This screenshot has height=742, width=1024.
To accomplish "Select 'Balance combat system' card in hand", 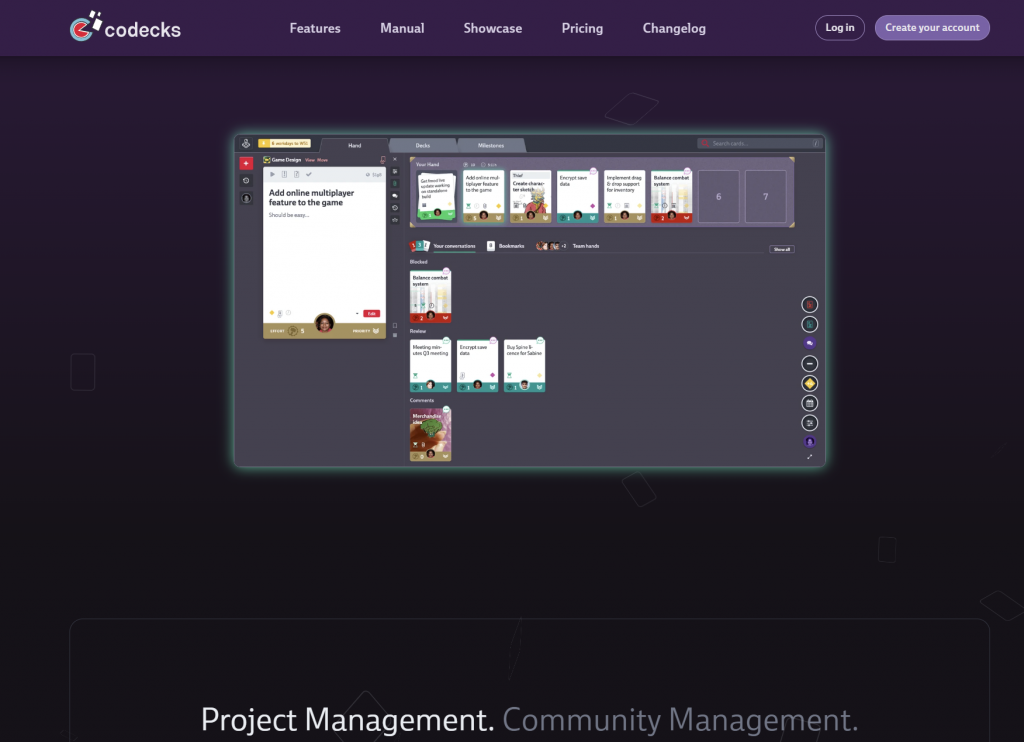I will point(671,197).
